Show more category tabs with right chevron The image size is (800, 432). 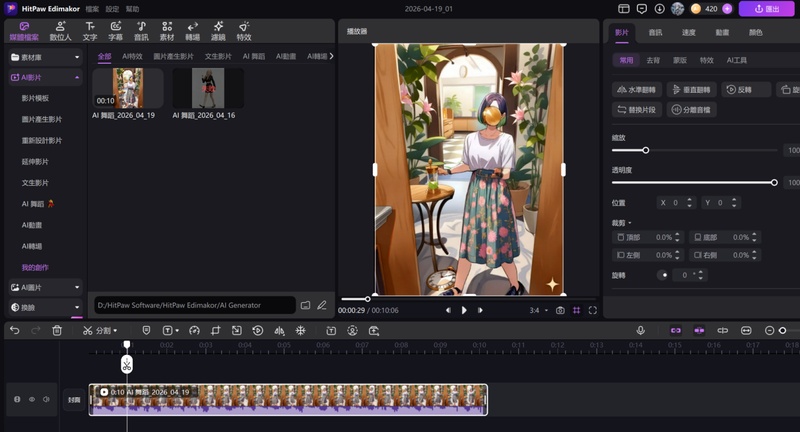331,56
